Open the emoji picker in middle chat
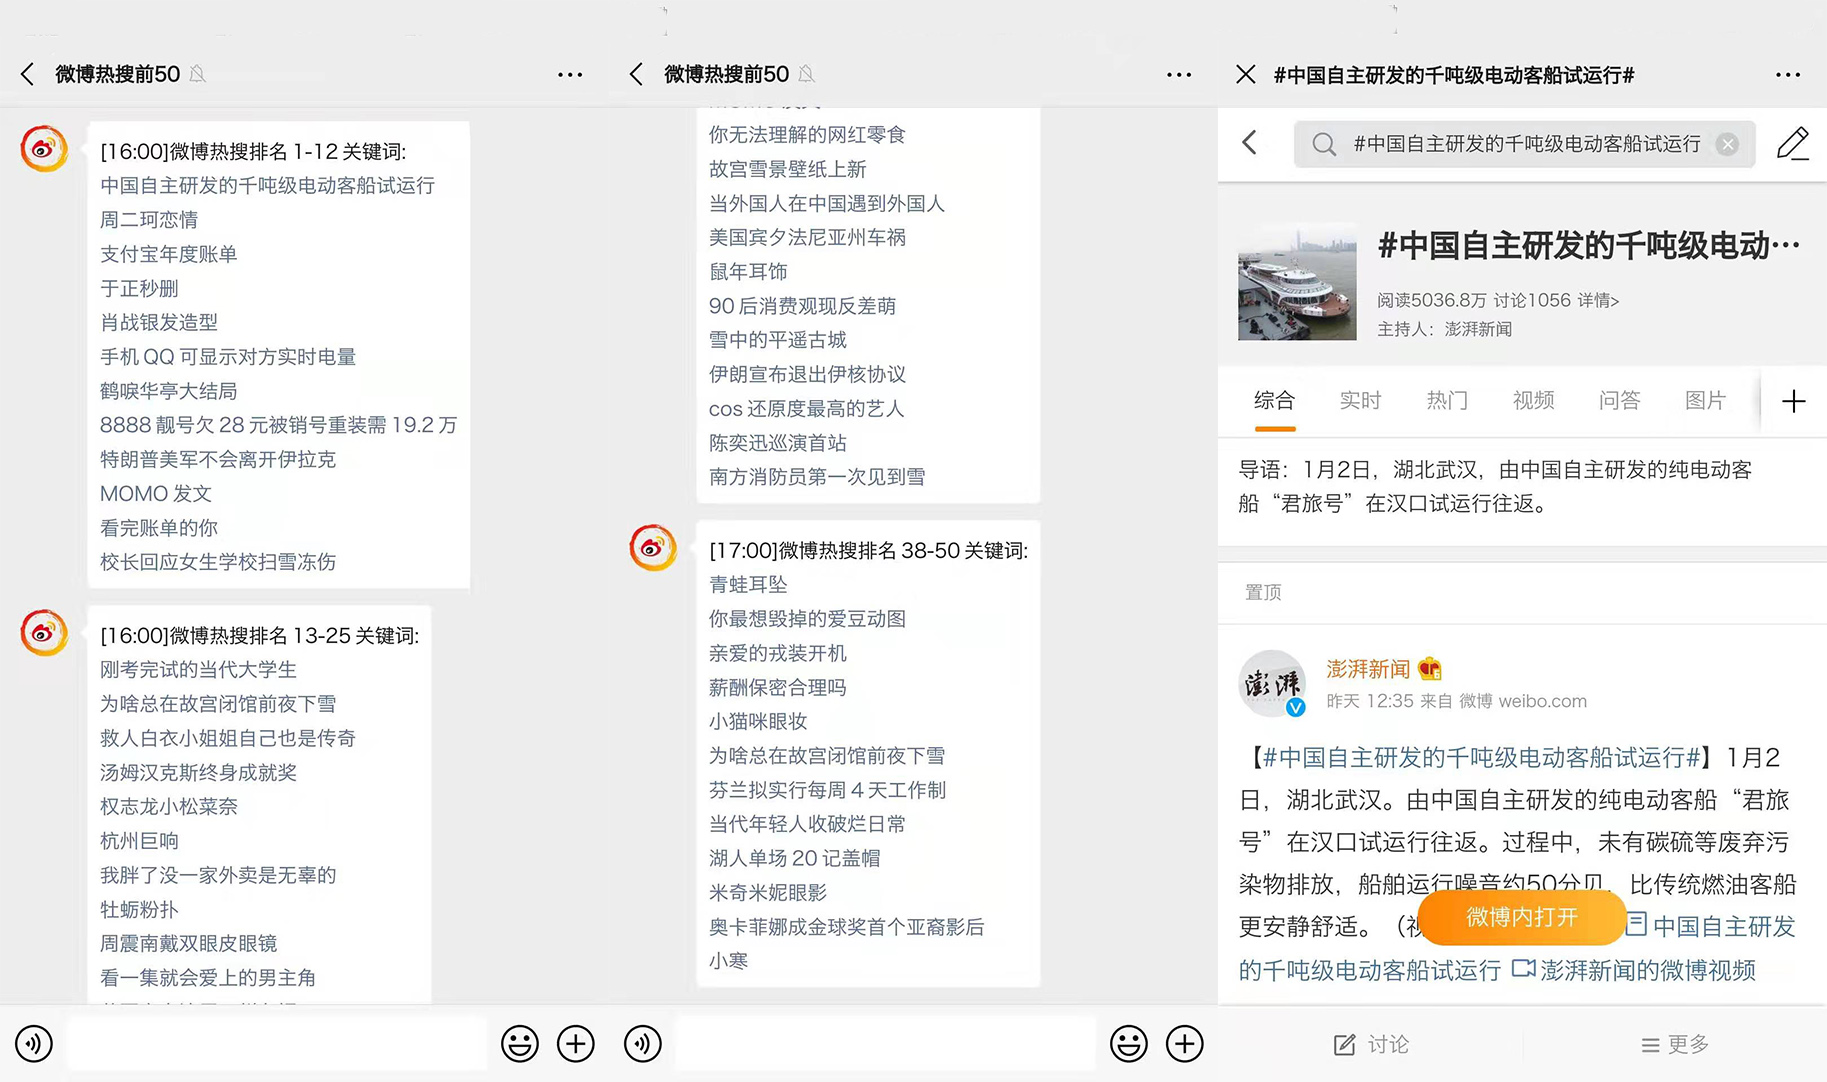 [1129, 1044]
